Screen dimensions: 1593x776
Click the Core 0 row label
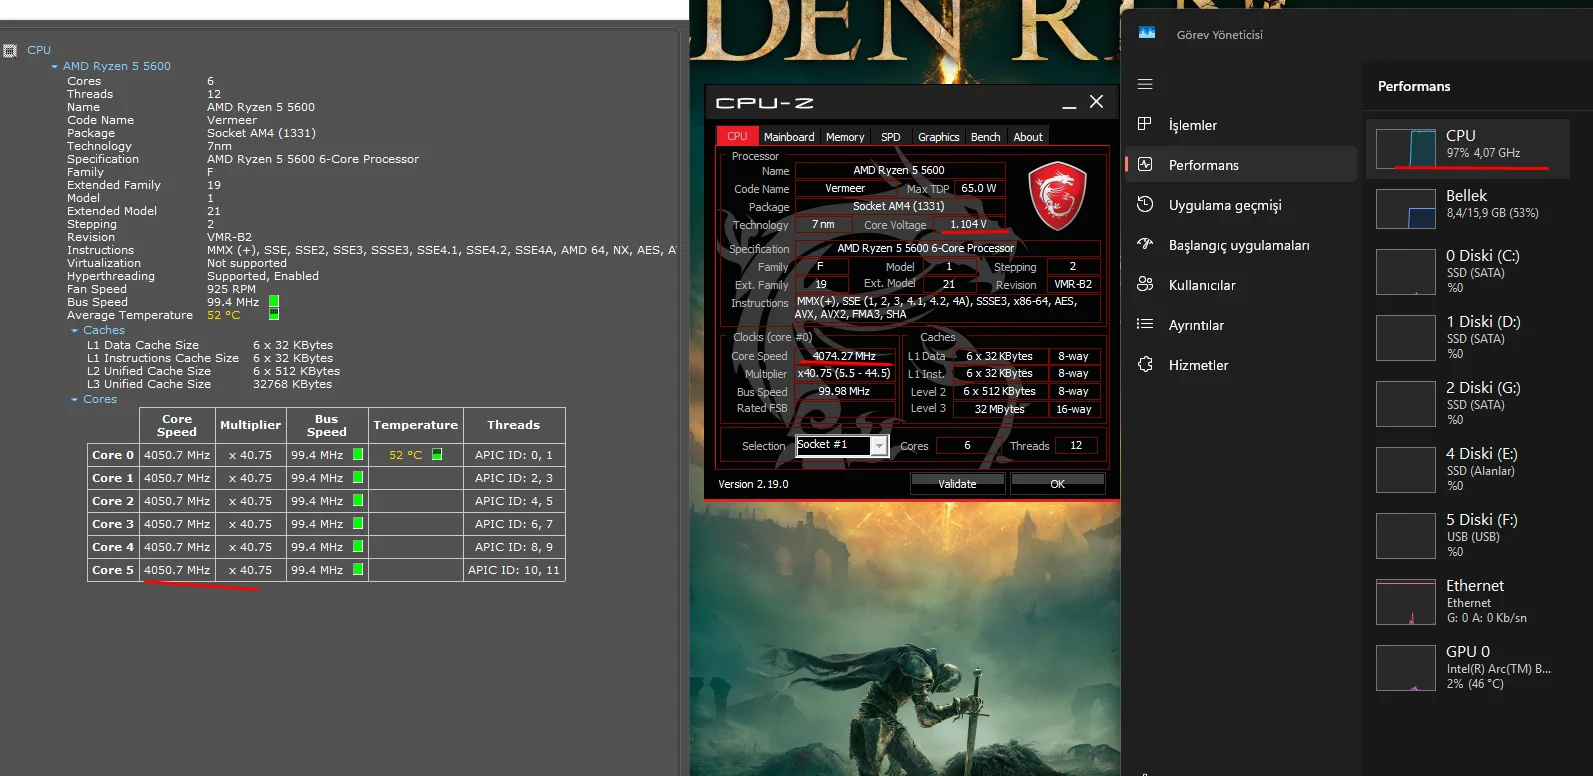click(x=113, y=455)
